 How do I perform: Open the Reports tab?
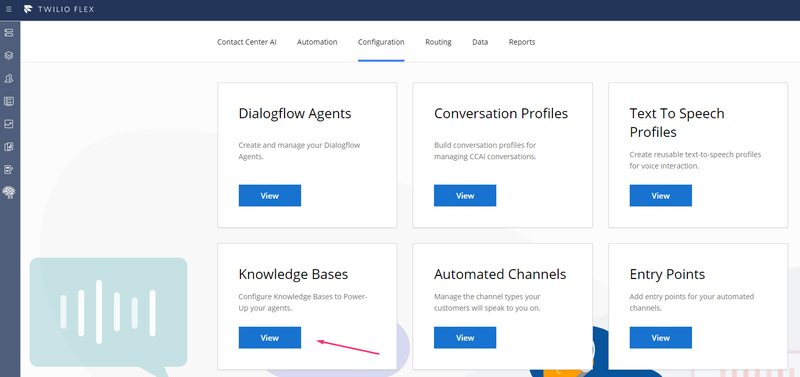click(x=522, y=42)
